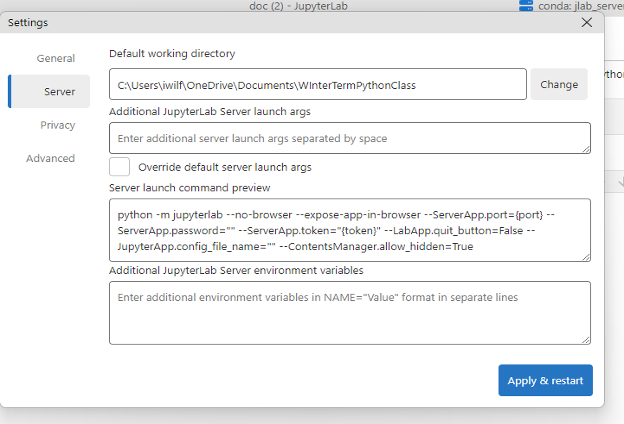Click Apply & restart button
The width and height of the screenshot is (624, 424).
pos(545,380)
